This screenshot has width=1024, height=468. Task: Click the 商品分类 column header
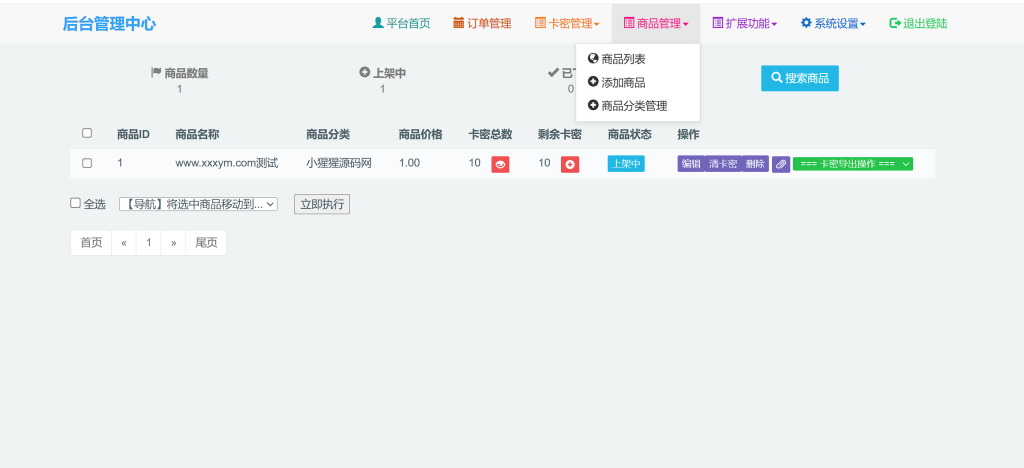(328, 134)
